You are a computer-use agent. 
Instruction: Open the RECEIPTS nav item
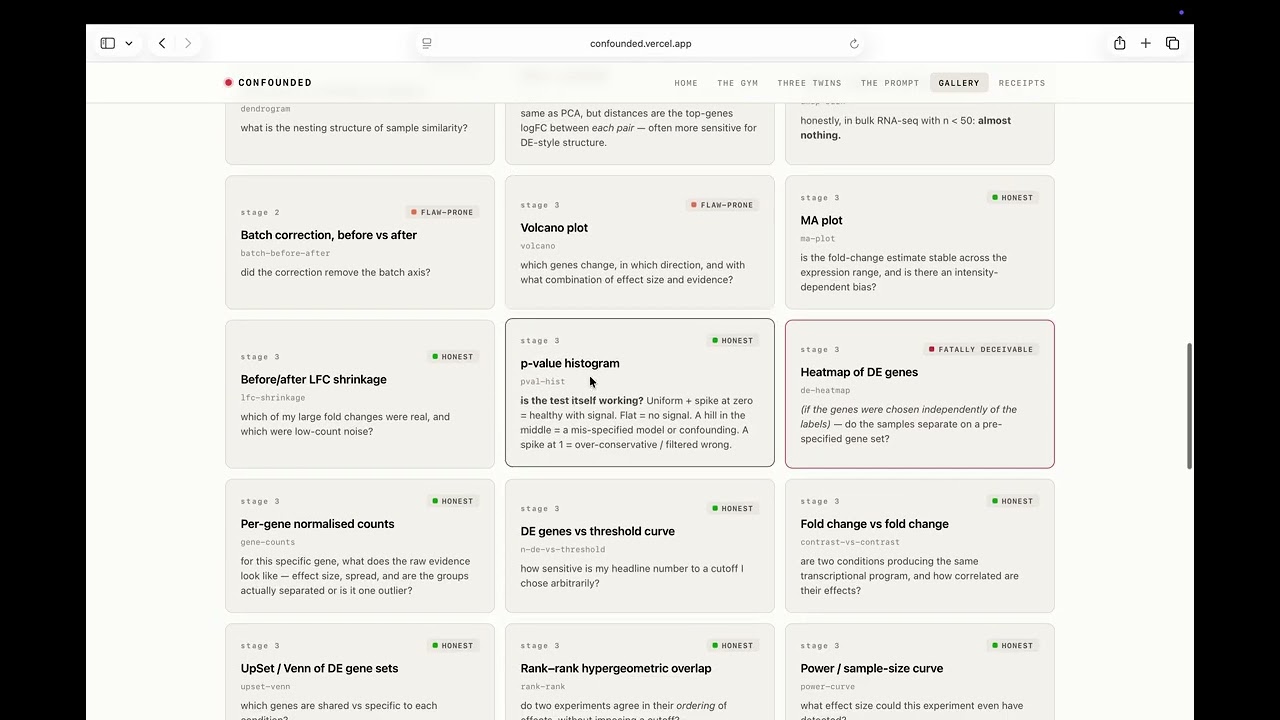point(1022,83)
